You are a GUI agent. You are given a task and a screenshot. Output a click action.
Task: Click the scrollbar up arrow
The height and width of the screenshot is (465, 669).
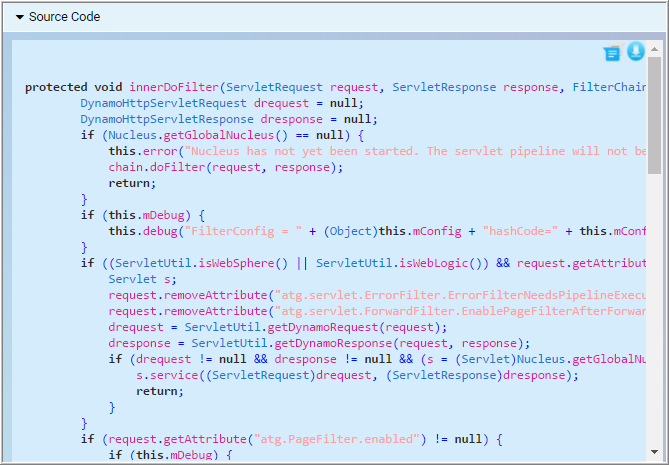click(x=654, y=49)
